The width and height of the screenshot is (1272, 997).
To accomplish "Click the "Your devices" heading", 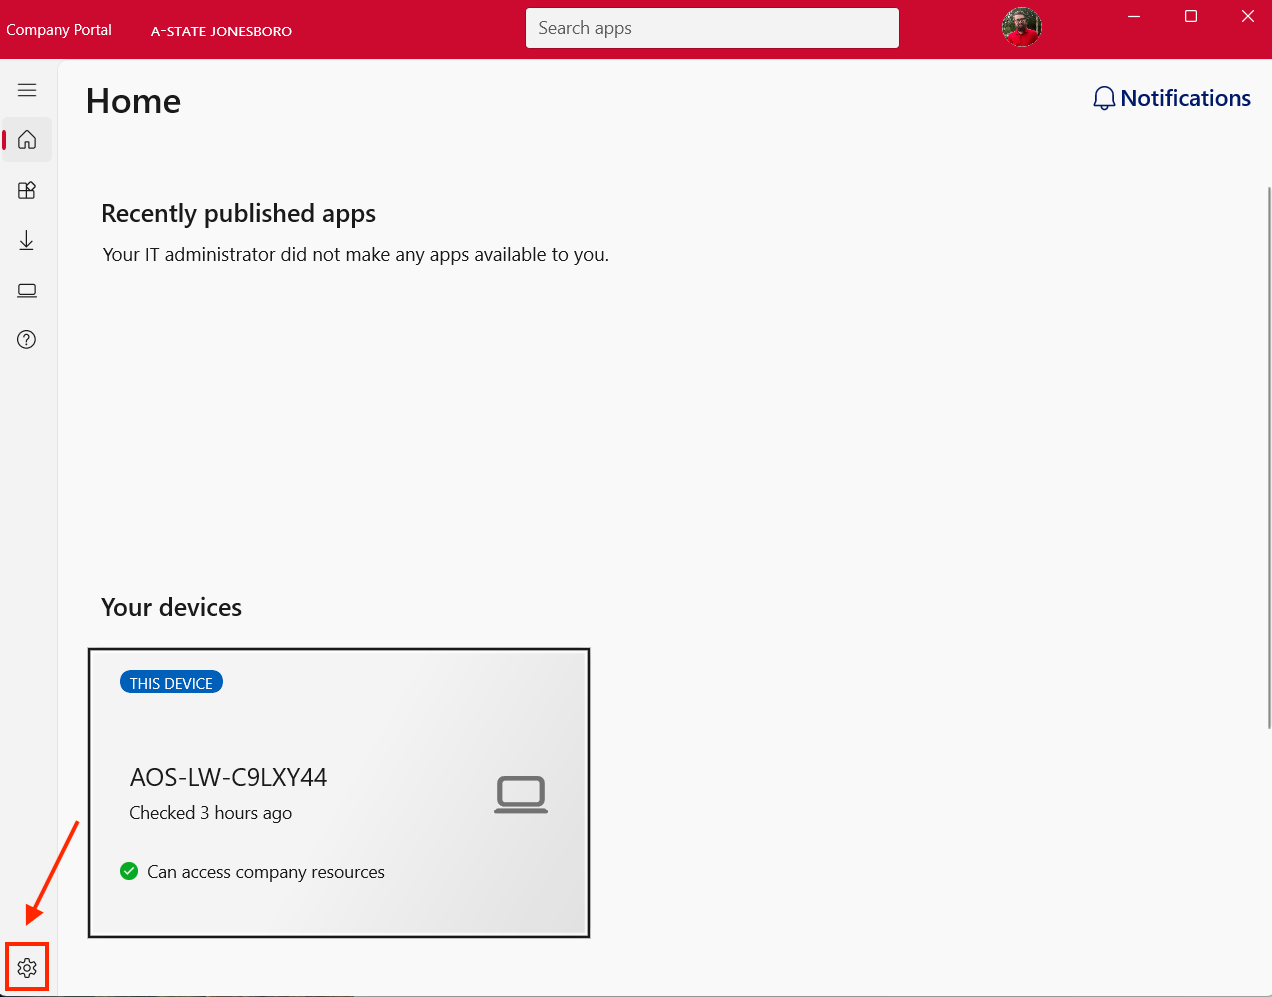I will pyautogui.click(x=171, y=607).
